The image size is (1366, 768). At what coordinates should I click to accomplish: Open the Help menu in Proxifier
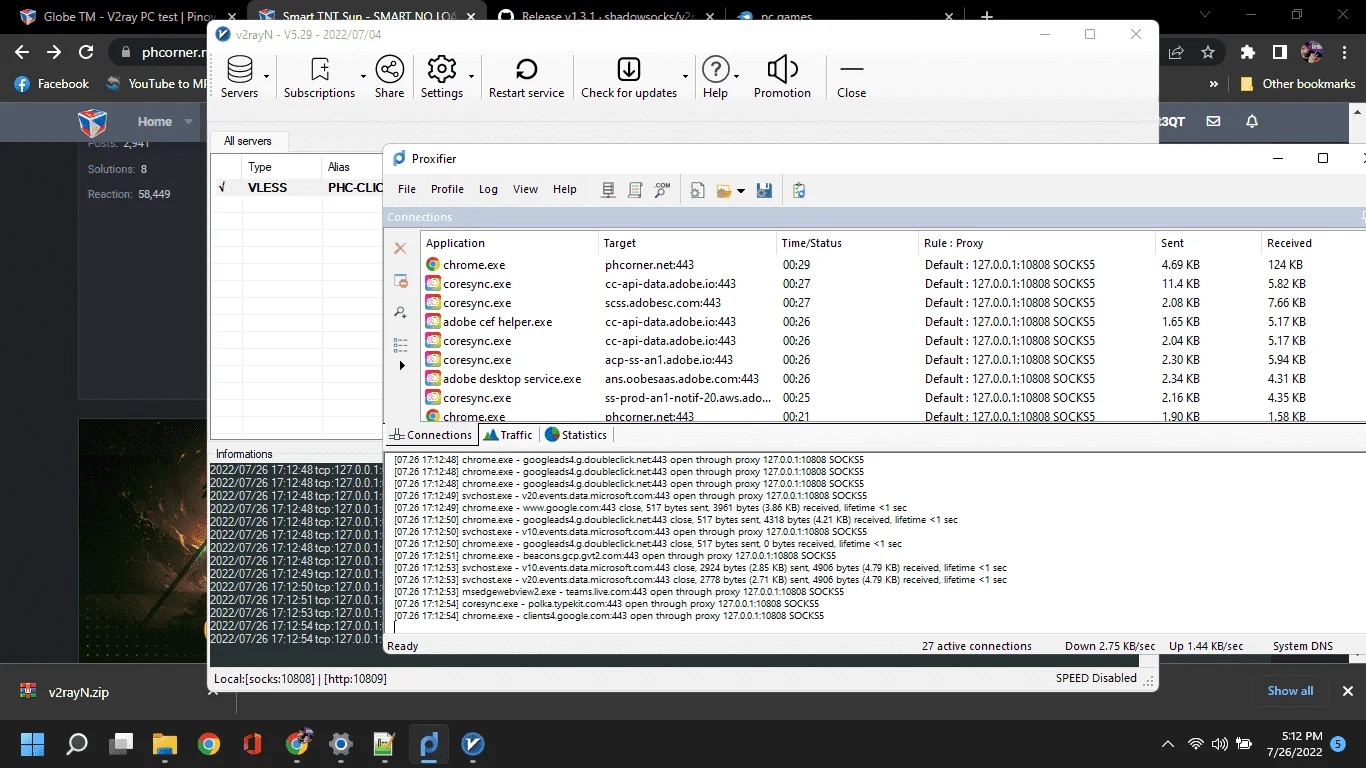click(x=565, y=189)
